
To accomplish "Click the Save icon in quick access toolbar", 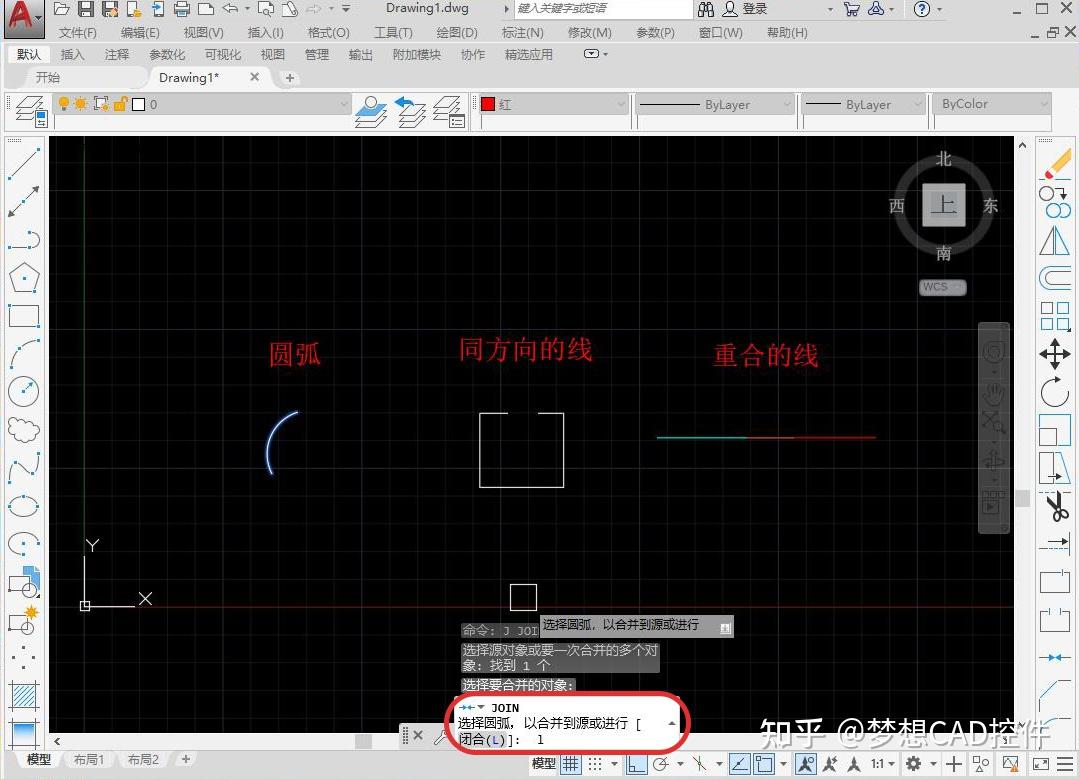I will click(86, 9).
